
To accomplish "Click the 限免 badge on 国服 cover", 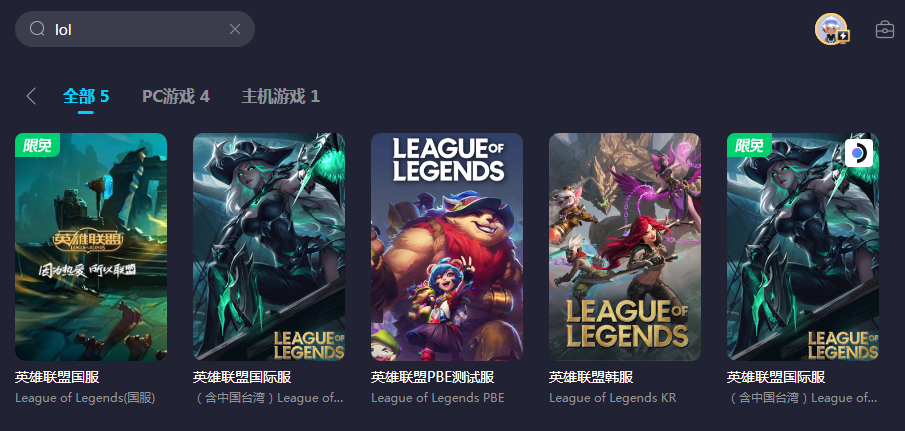I will point(38,145).
